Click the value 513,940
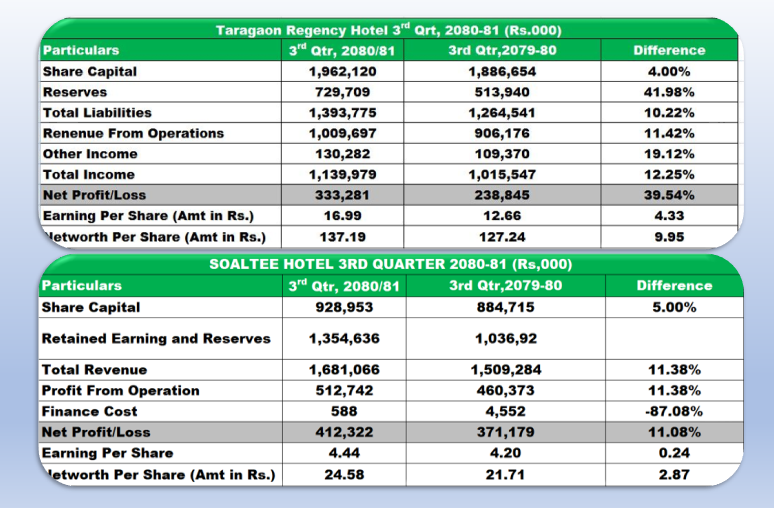The image size is (774, 508). point(502,92)
